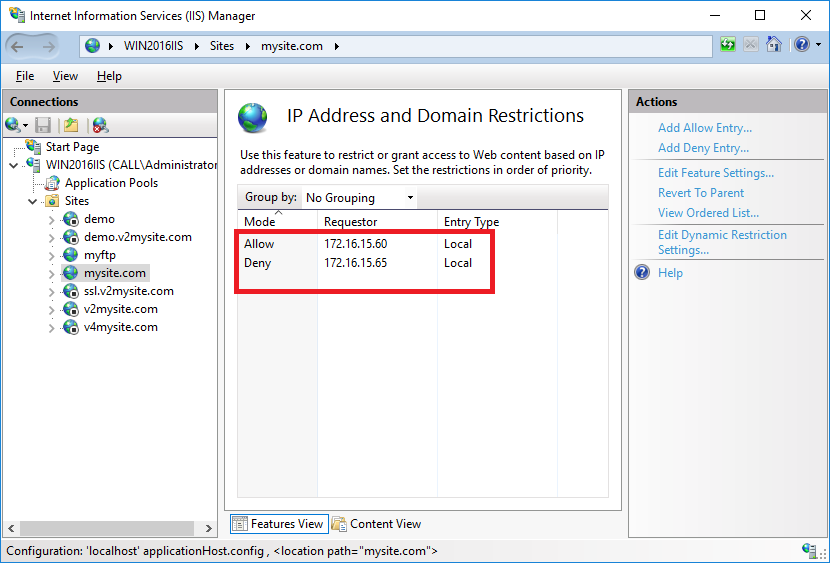This screenshot has height=563, width=830.
Task: Click Add Allow Entry link
Action: 705,128
